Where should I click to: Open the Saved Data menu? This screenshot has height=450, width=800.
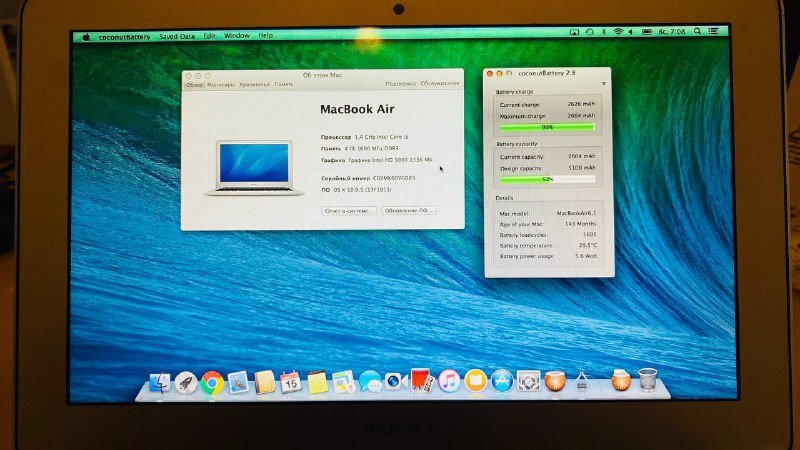(176, 35)
